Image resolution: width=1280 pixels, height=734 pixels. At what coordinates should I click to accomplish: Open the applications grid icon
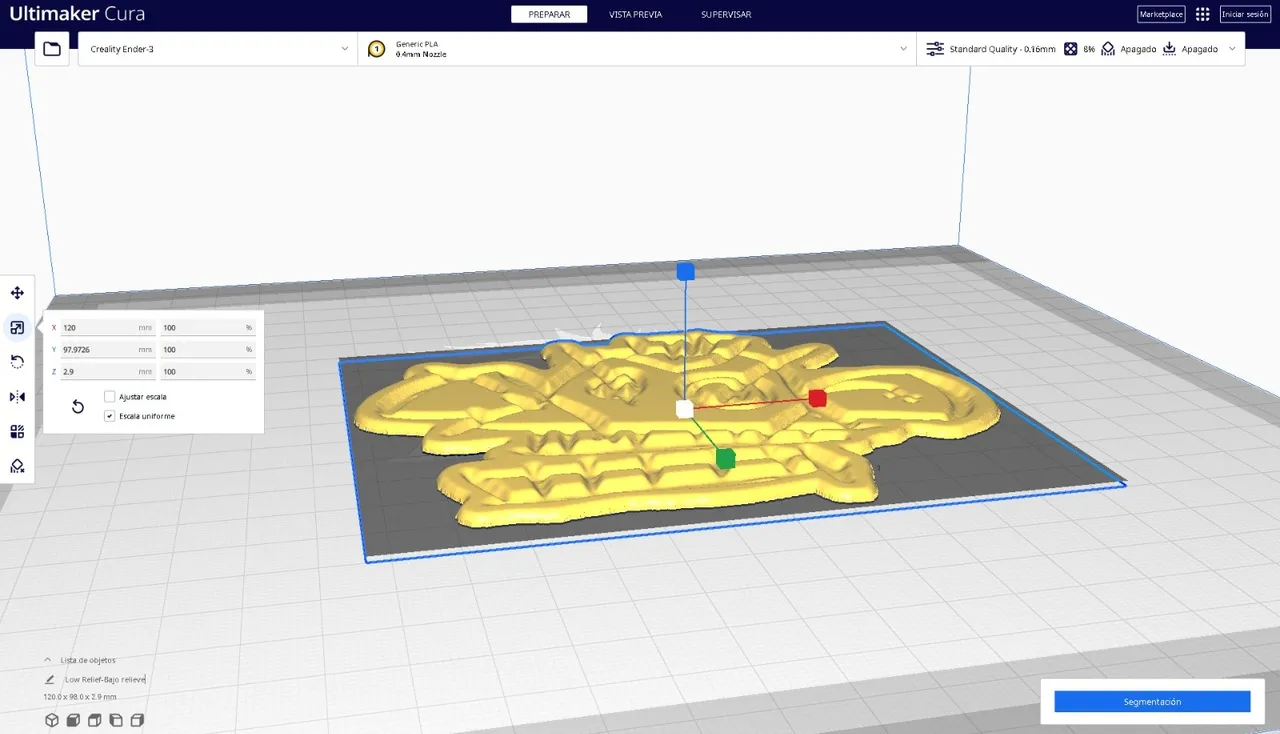point(1202,14)
